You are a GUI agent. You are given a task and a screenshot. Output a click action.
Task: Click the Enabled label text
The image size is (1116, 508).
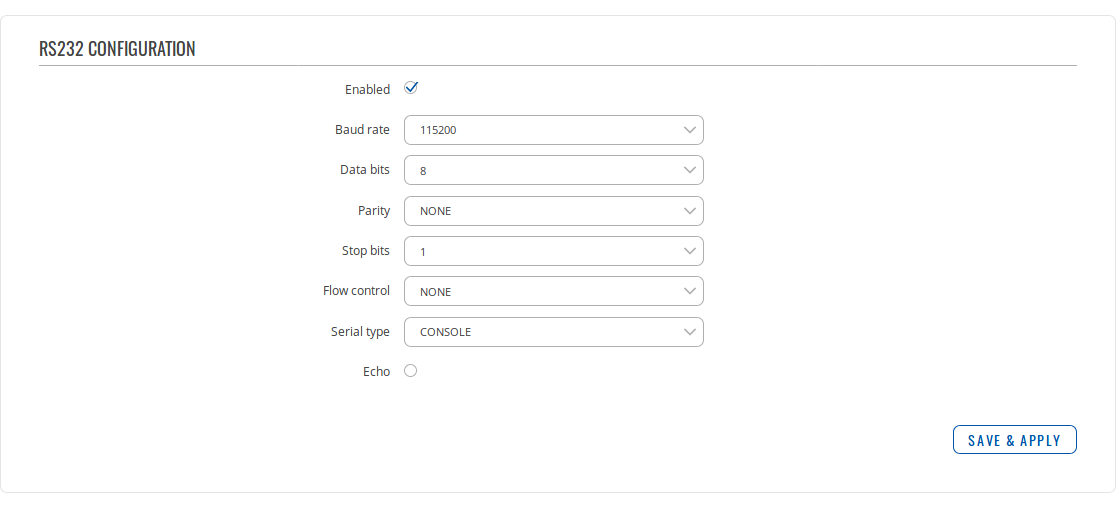pyautogui.click(x=367, y=90)
